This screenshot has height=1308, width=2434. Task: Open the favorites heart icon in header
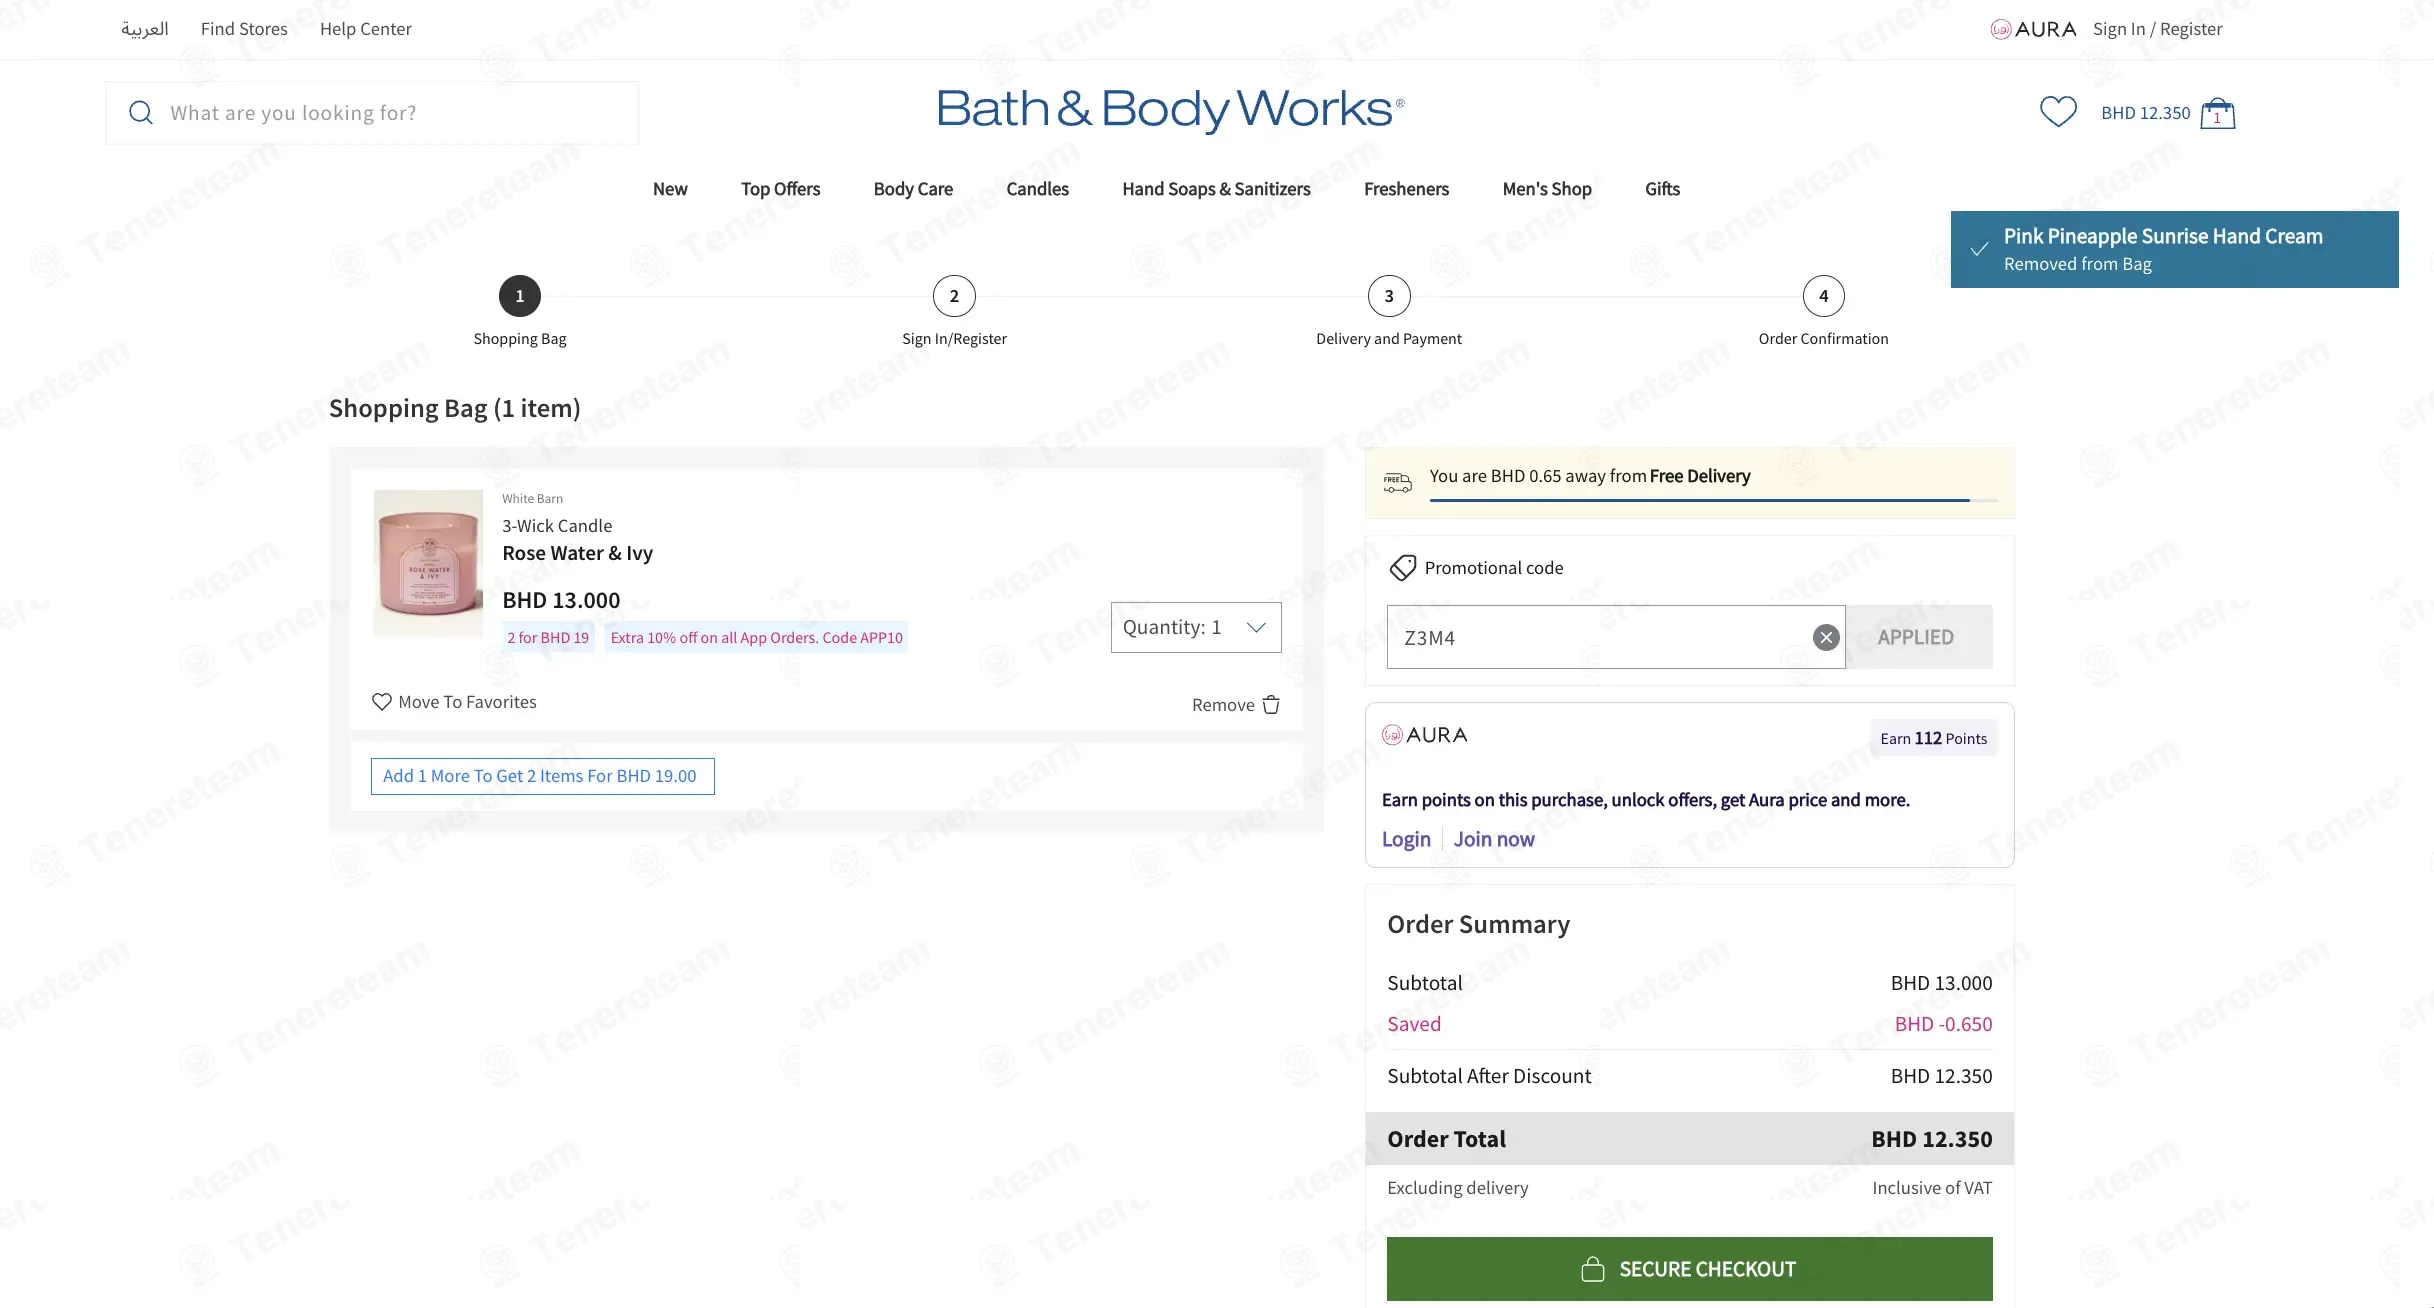(2058, 112)
